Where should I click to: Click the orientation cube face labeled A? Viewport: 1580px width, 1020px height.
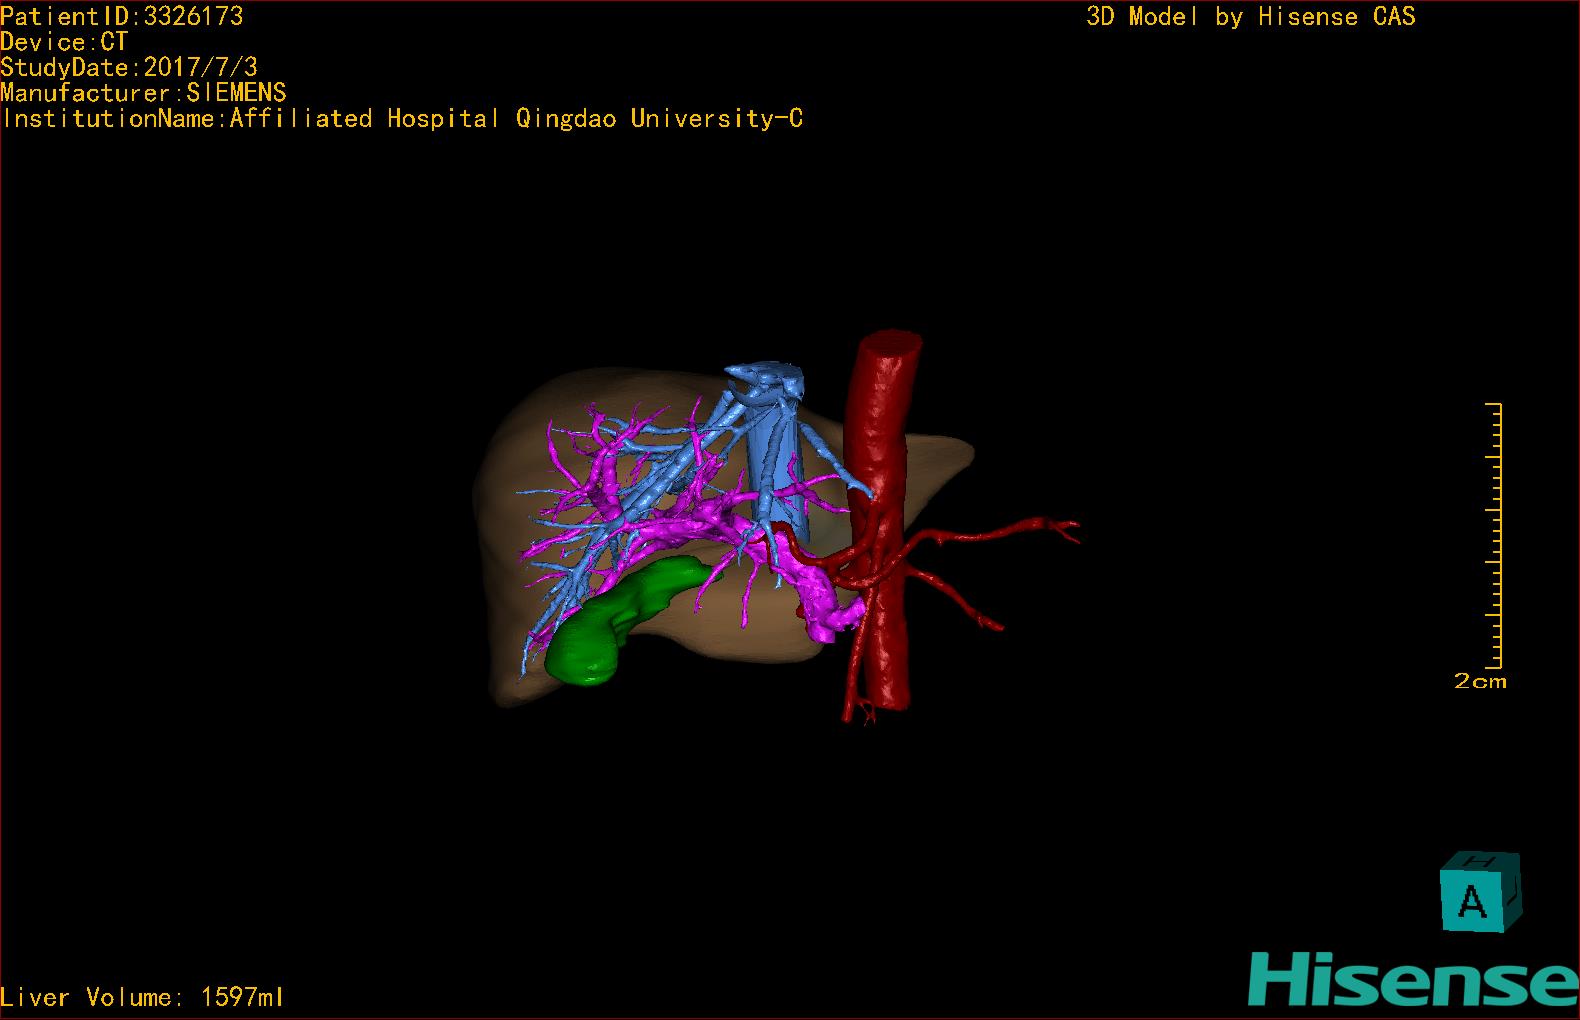[x=1471, y=900]
